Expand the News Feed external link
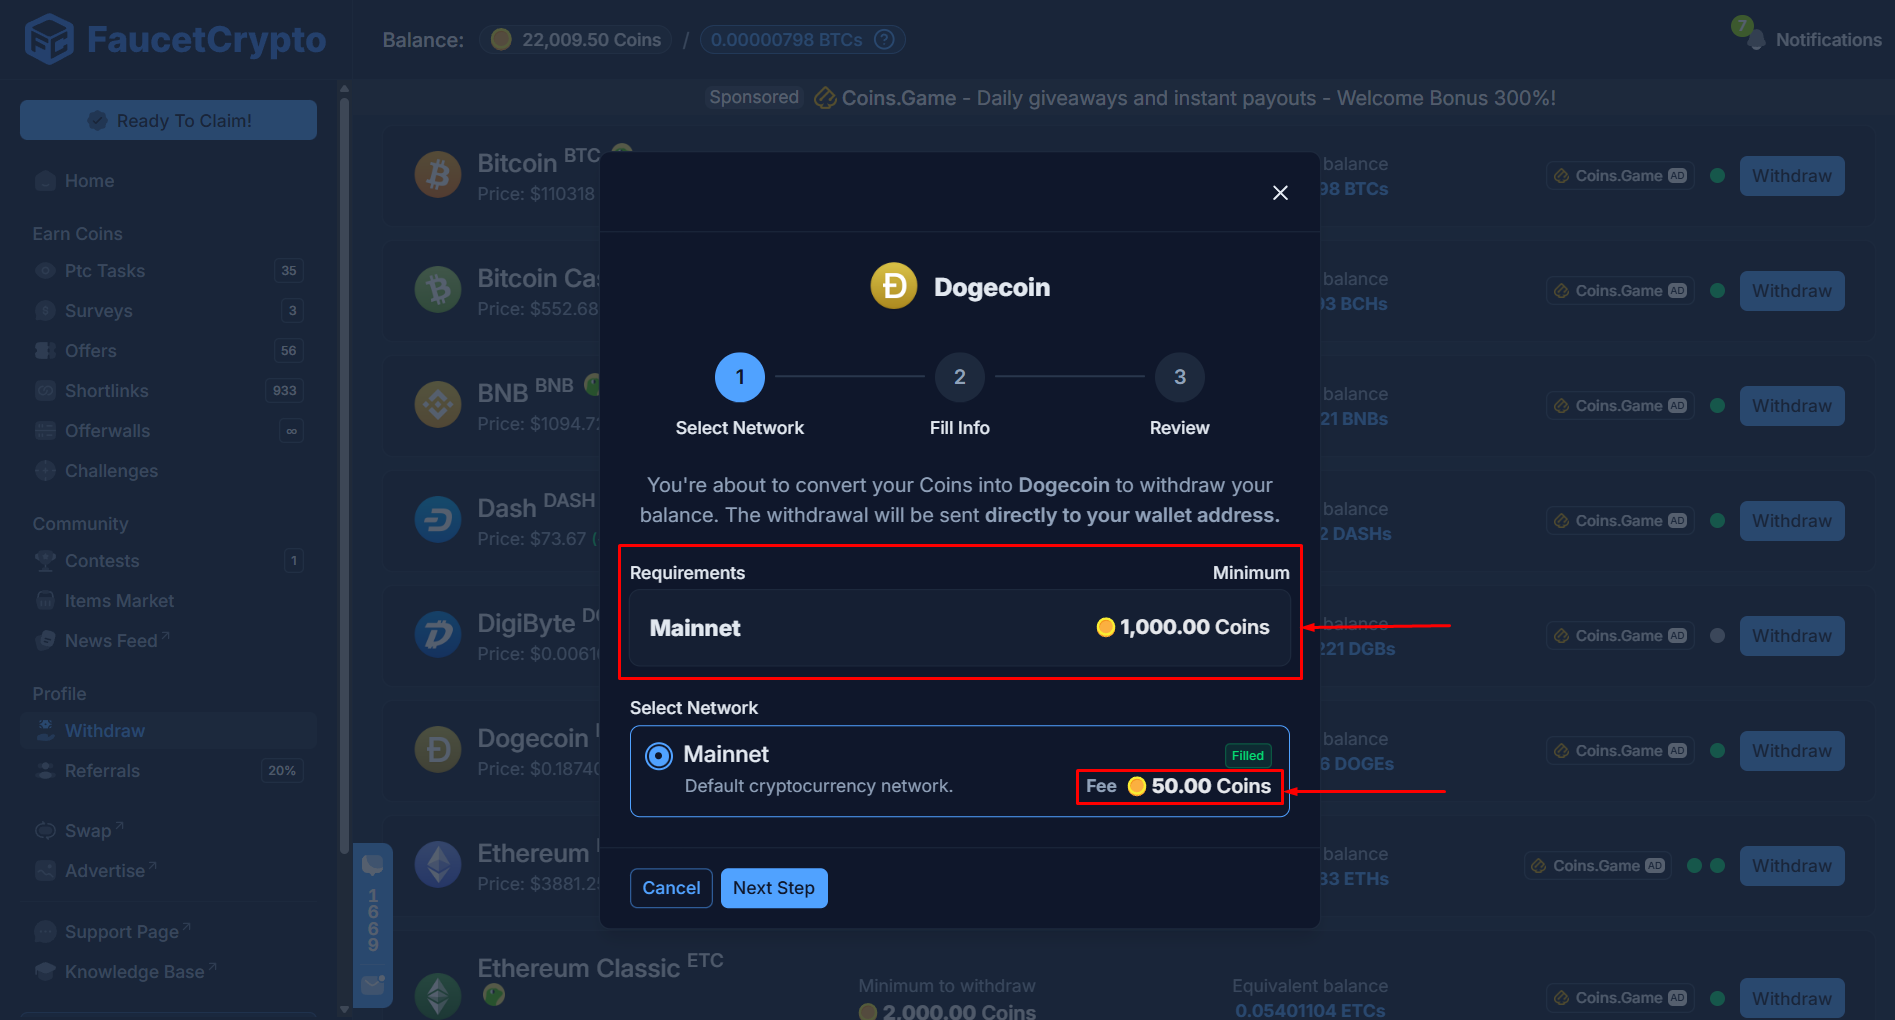 pyautogui.click(x=165, y=637)
